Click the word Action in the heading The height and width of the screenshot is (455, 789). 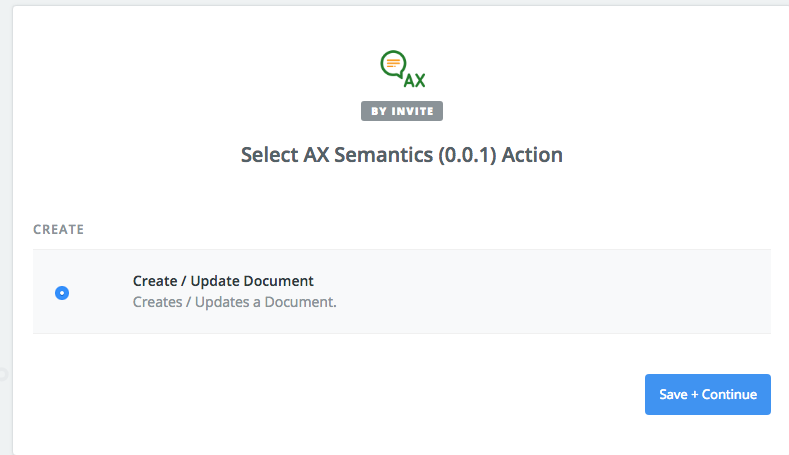[x=532, y=155]
